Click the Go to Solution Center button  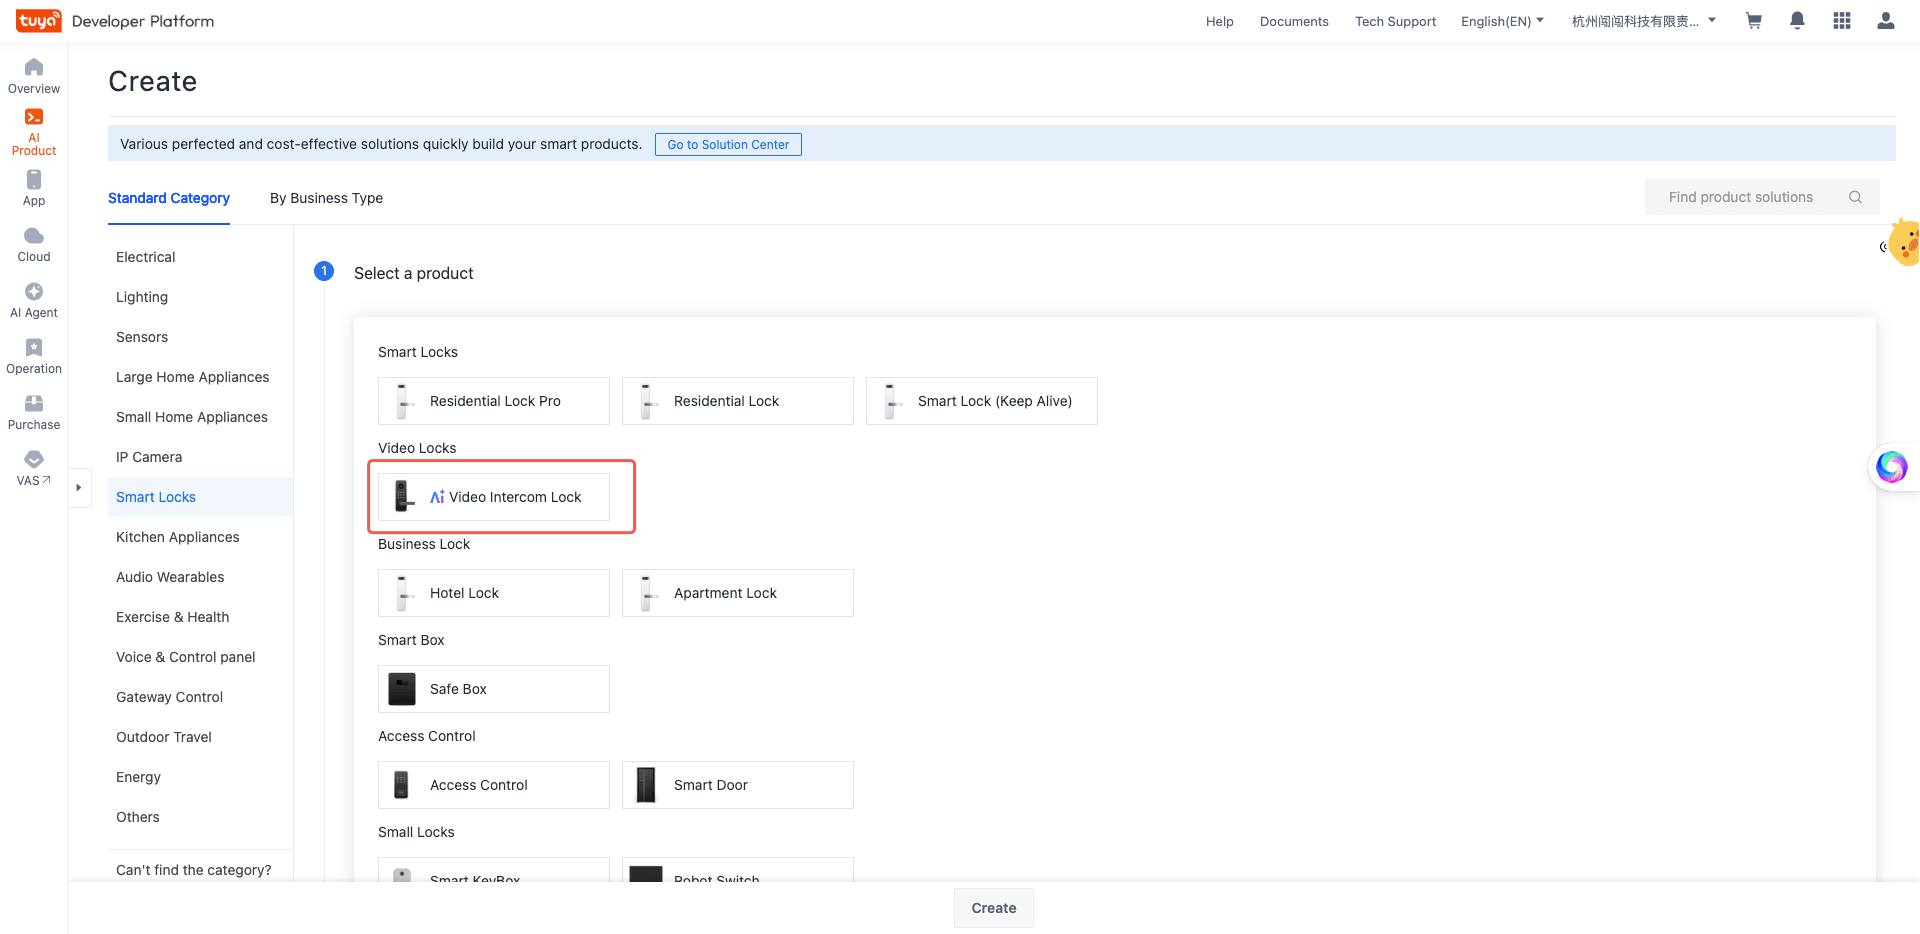[728, 145]
